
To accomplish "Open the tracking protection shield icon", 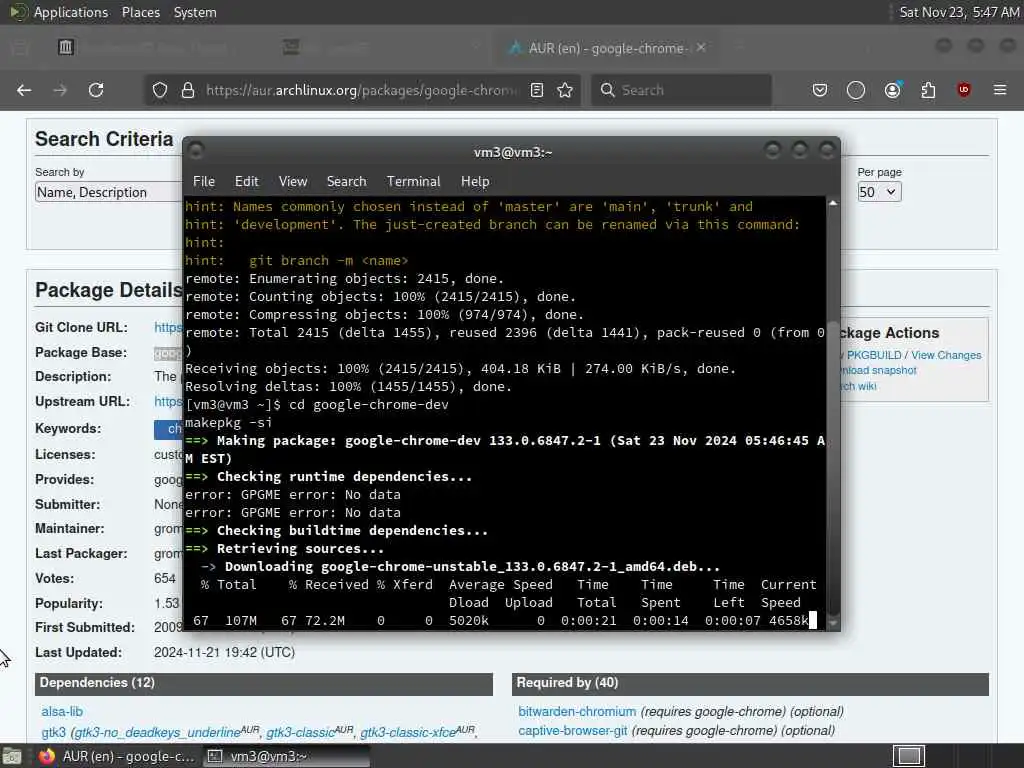I will 160,90.
